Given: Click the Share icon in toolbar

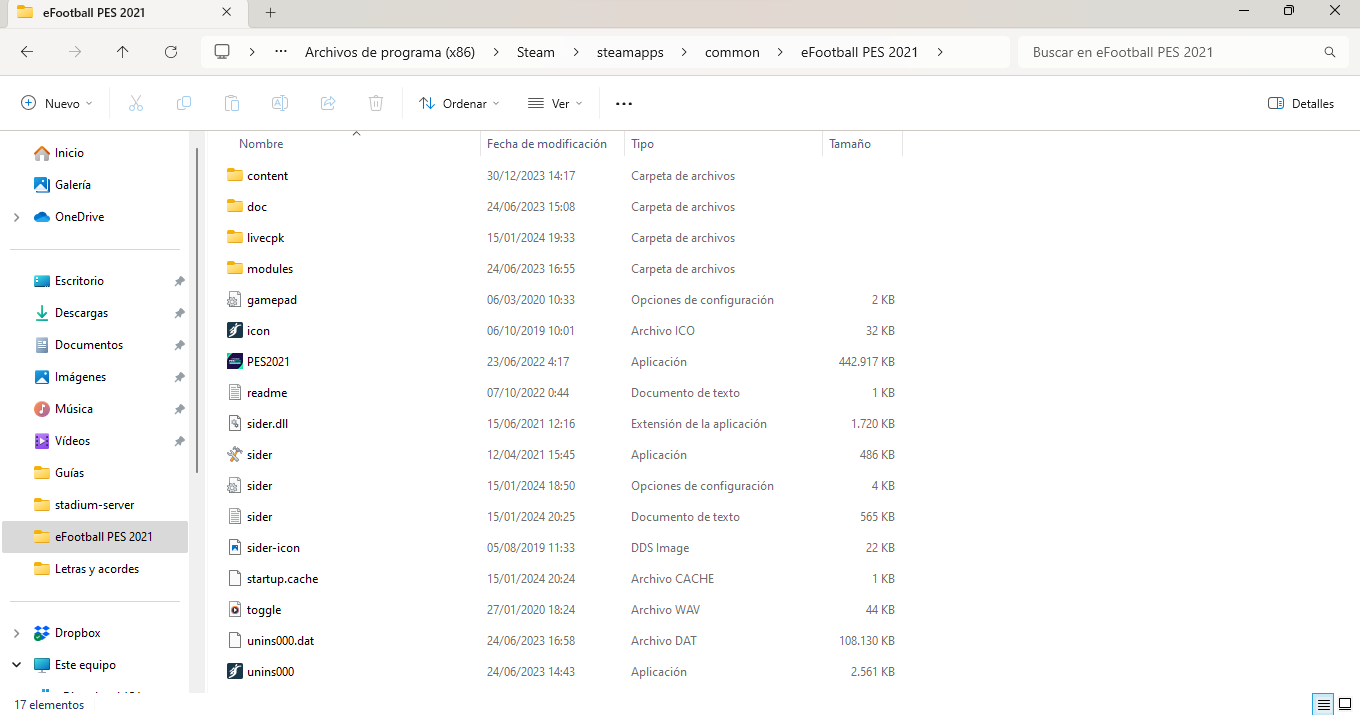Looking at the screenshot, I should [328, 103].
